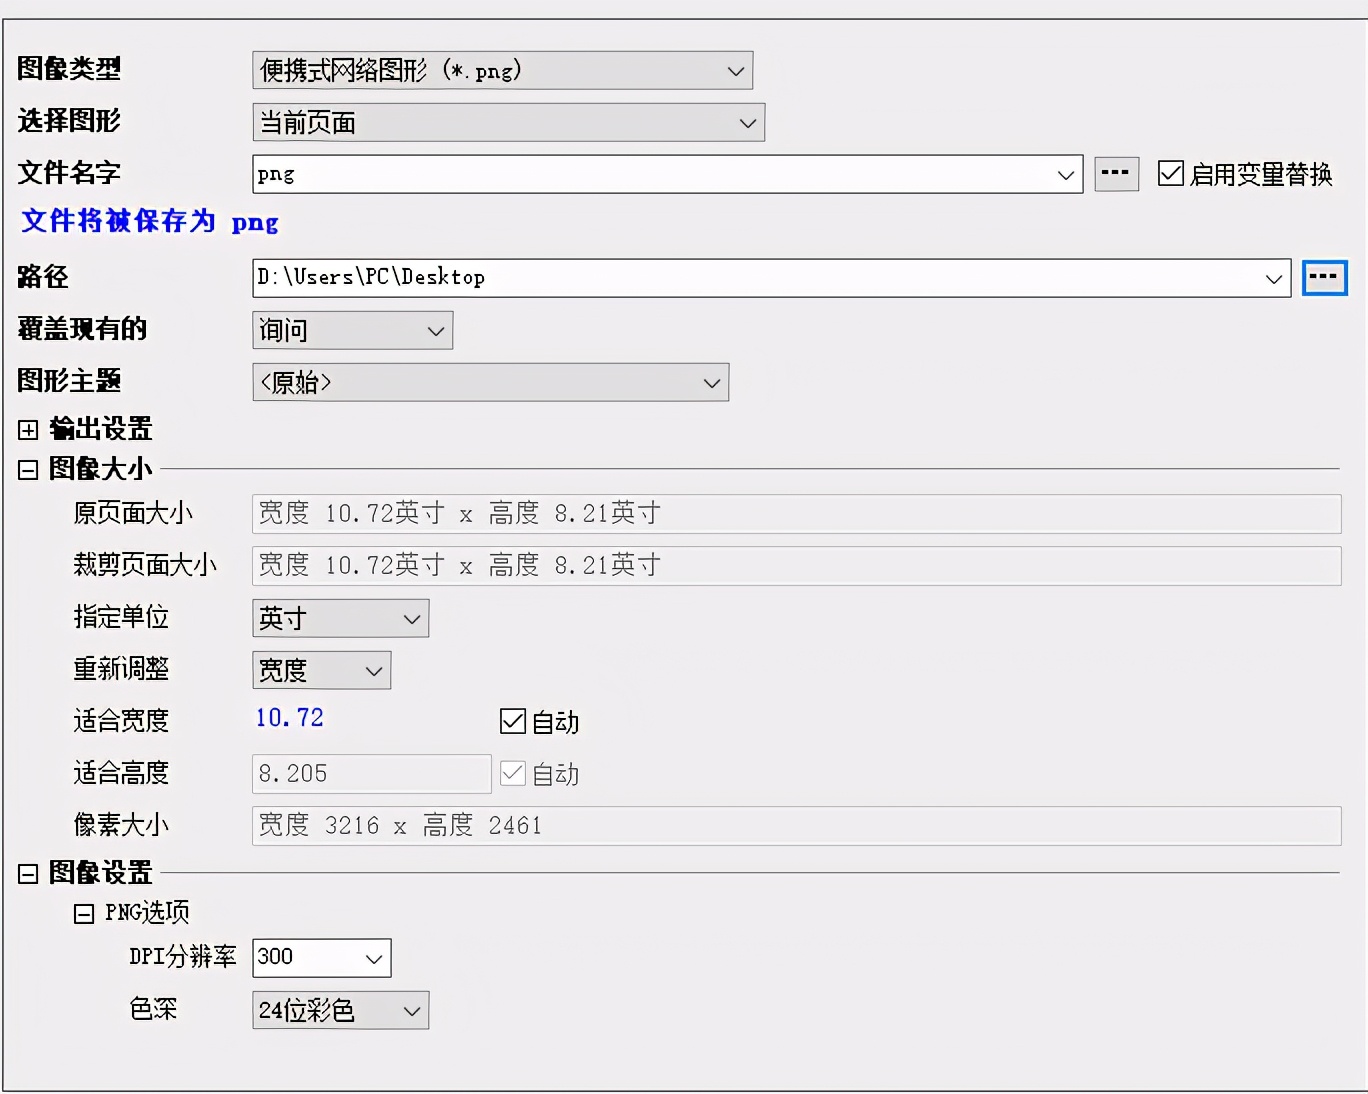Viewport: 1368px width, 1094px height.
Task: Collapse the 图像大小 section
Action: click(x=28, y=470)
